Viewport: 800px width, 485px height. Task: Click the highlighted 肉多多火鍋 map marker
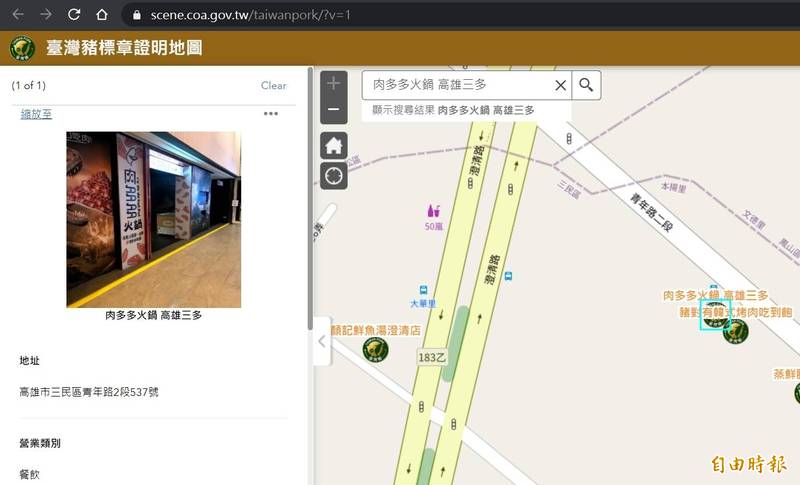(x=715, y=315)
